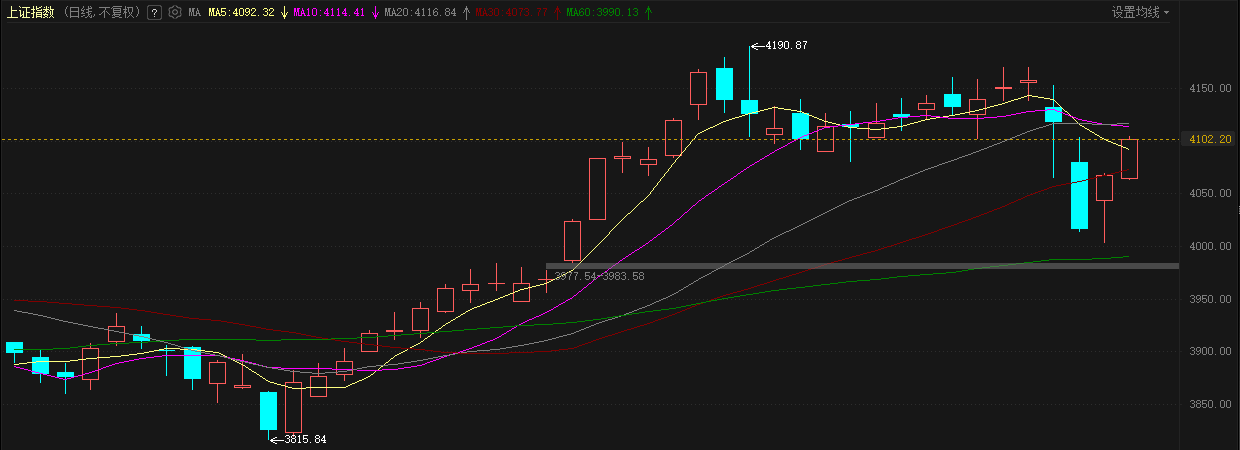Open the question mark help icon
The image size is (1240, 450).
153,13
